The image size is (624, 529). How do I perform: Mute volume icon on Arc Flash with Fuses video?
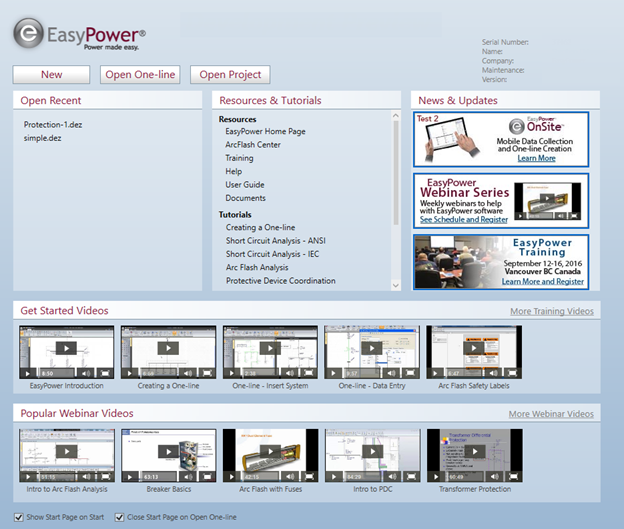290,476
